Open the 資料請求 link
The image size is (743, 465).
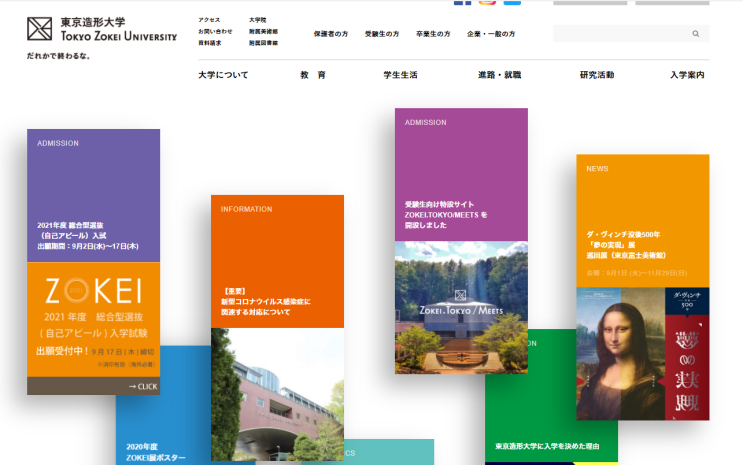pyautogui.click(x=209, y=43)
